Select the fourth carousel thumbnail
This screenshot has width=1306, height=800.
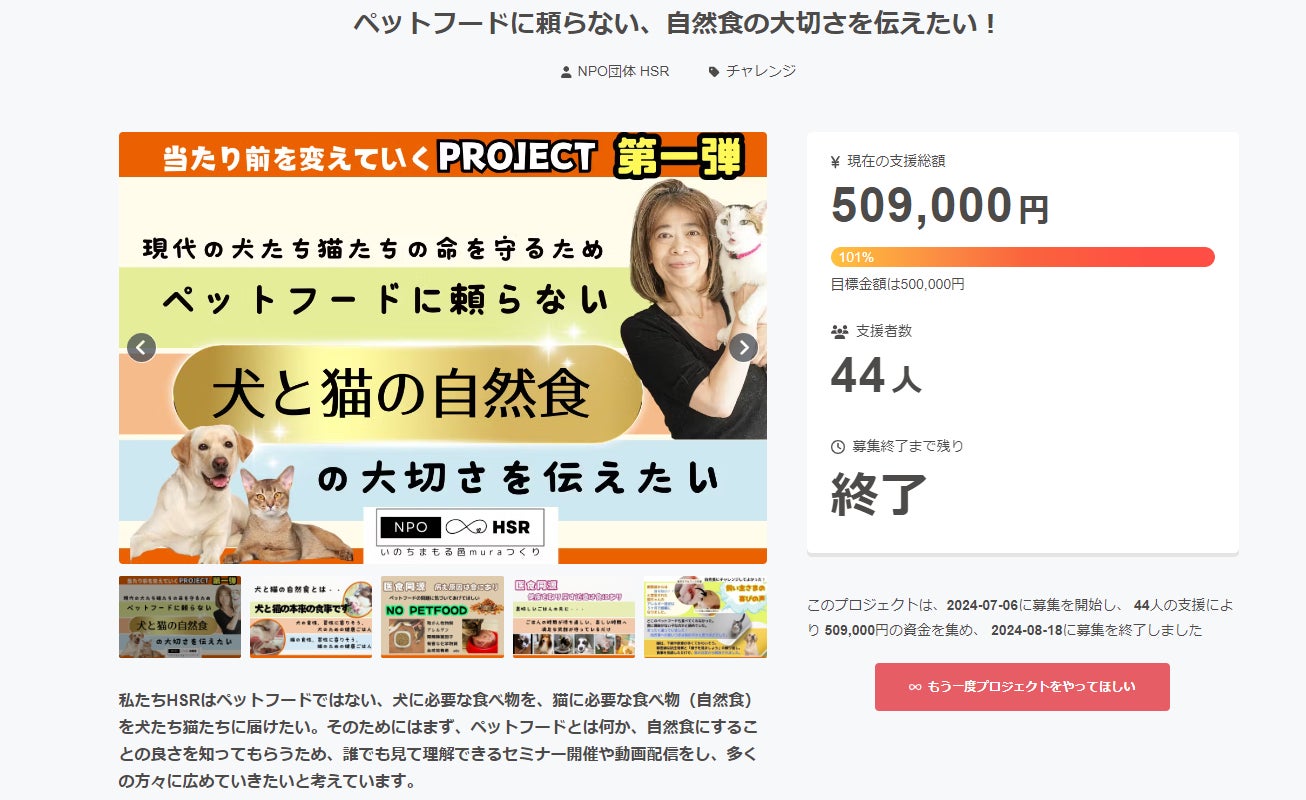[574, 617]
